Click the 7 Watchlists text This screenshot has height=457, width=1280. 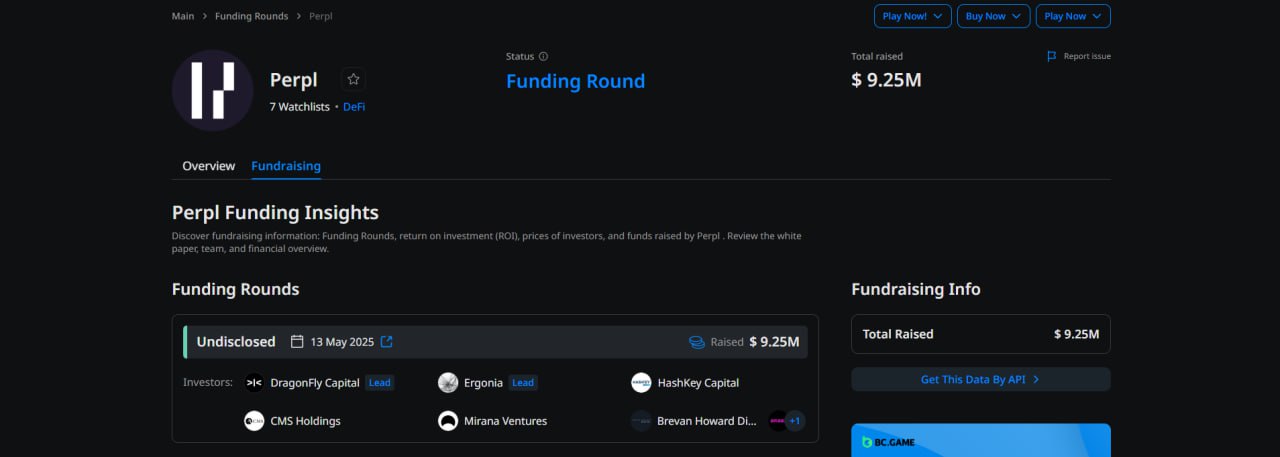(299, 107)
